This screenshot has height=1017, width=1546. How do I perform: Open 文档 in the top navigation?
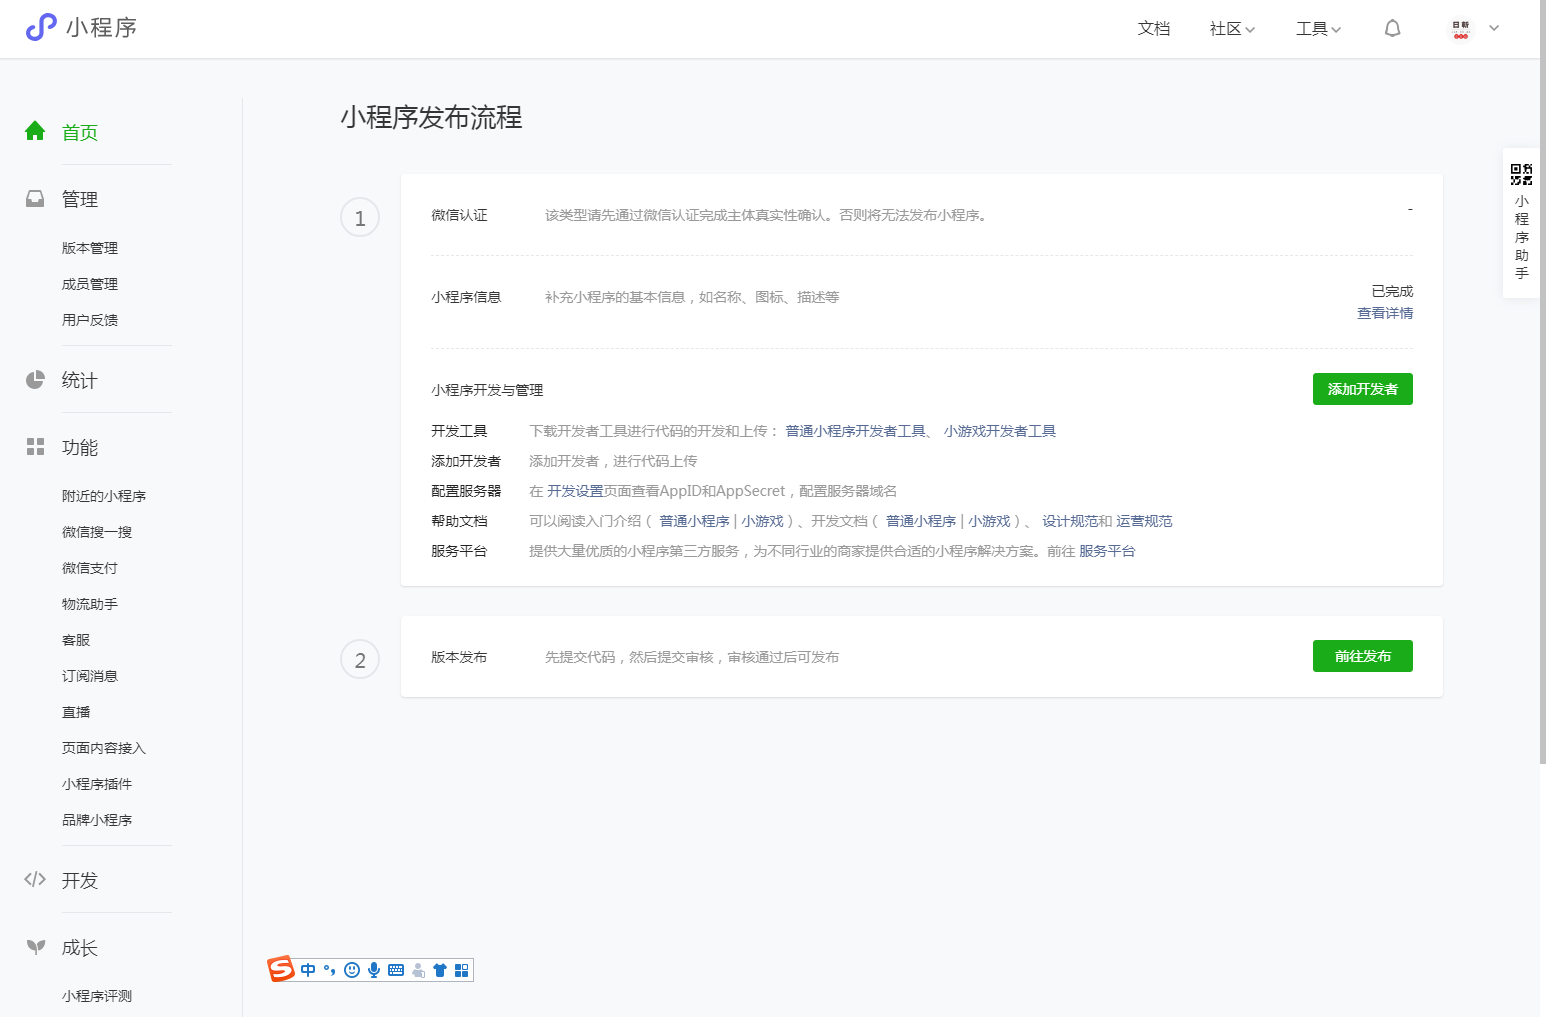click(x=1154, y=29)
